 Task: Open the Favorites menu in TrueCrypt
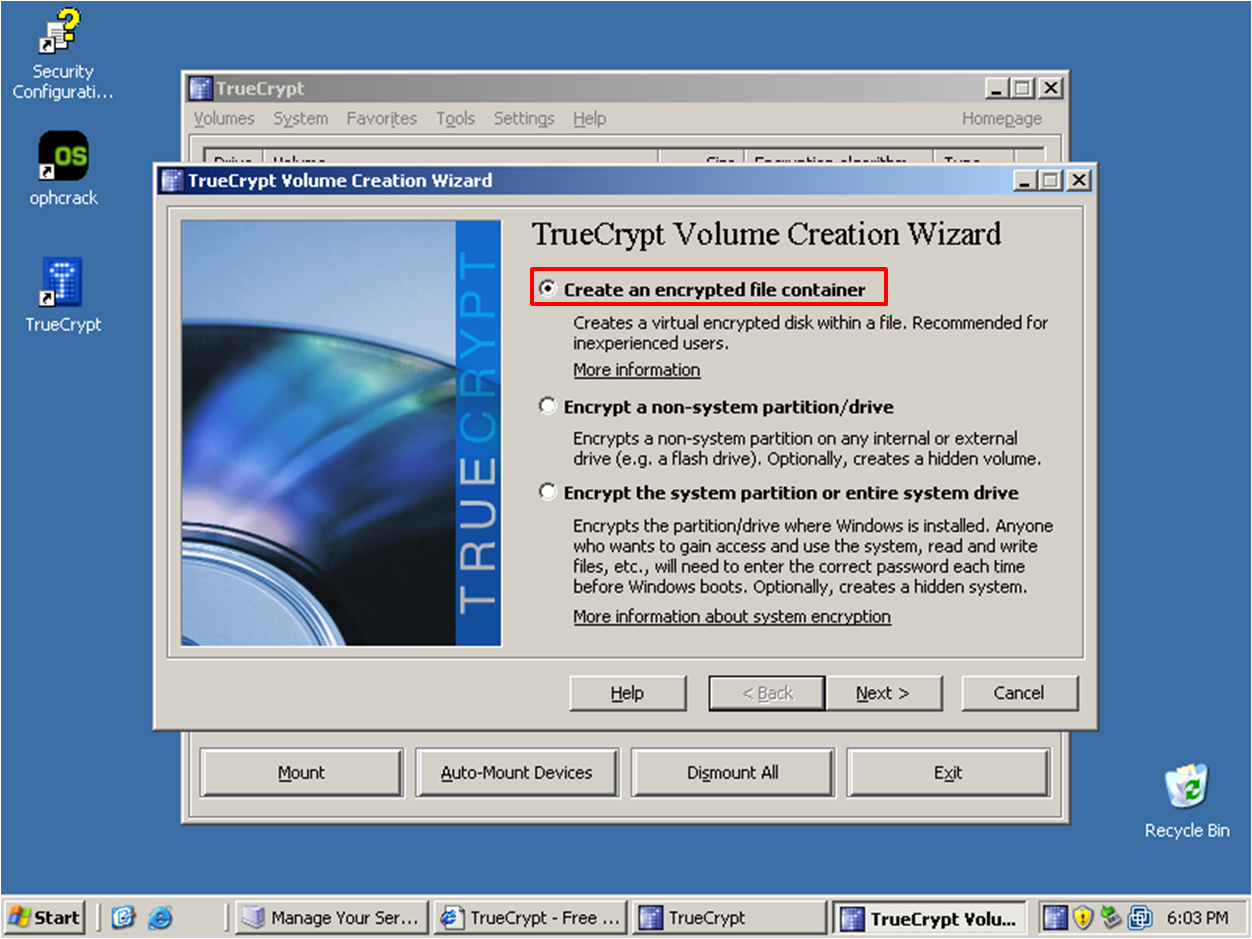pyautogui.click(x=382, y=118)
